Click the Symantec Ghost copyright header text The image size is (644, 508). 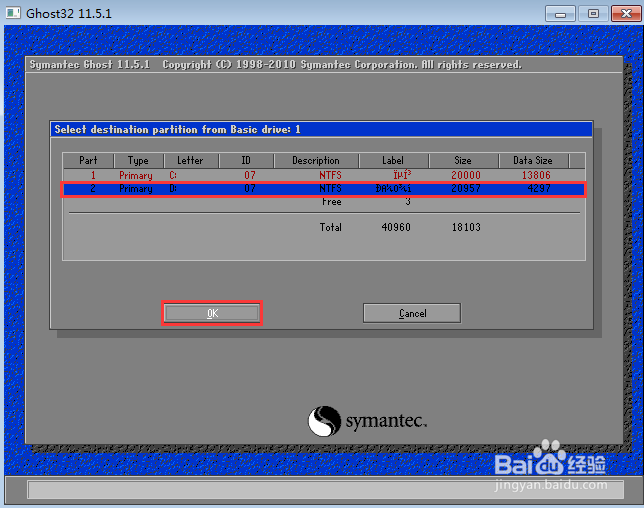click(276, 65)
